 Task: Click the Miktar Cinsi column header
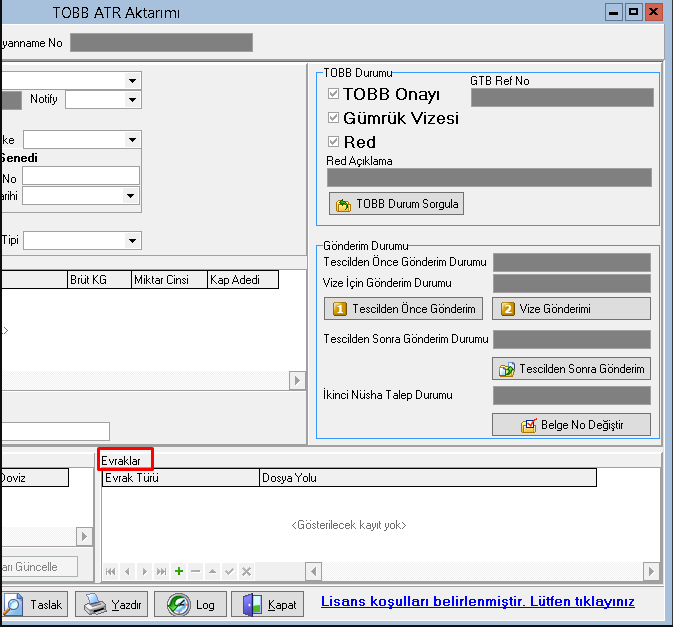point(169,280)
